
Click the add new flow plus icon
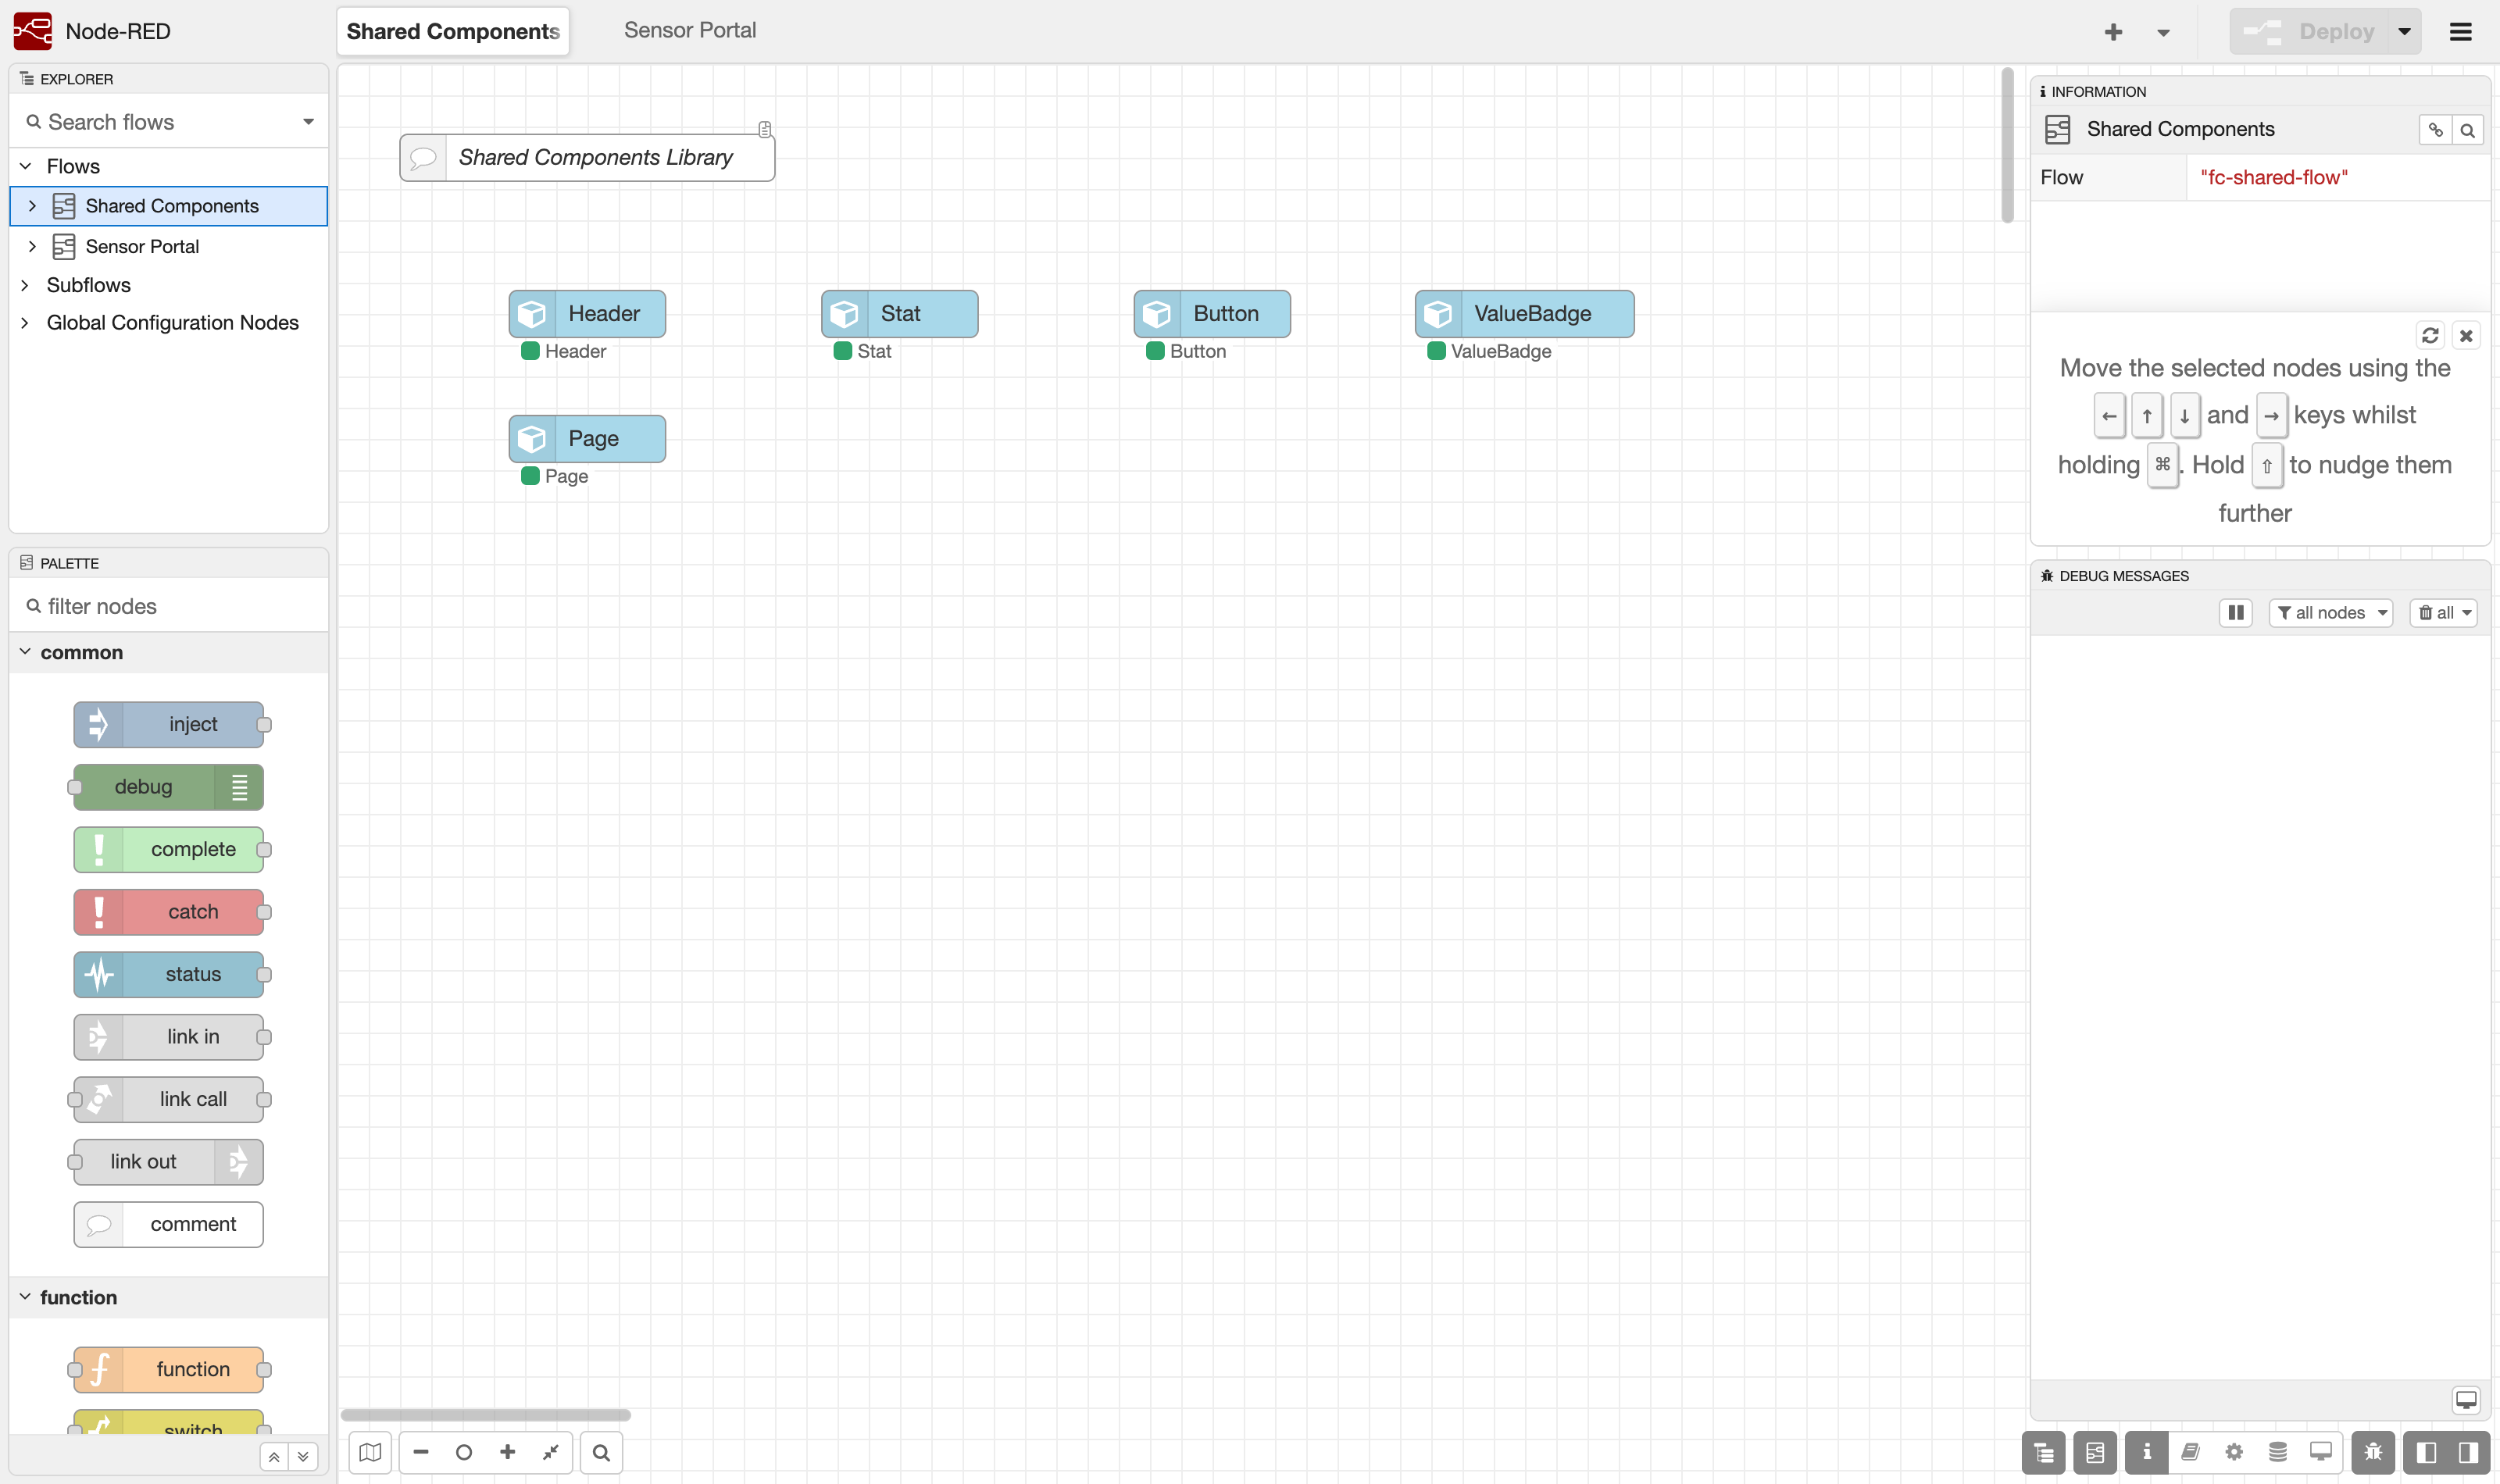point(2113,32)
